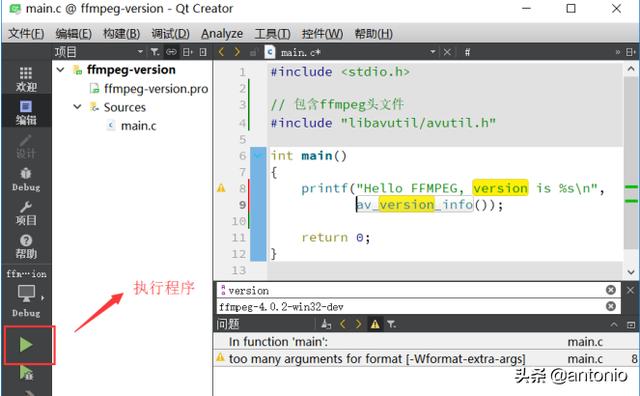
Task: Open the Welcome mode in sidebar
Action: (26, 79)
